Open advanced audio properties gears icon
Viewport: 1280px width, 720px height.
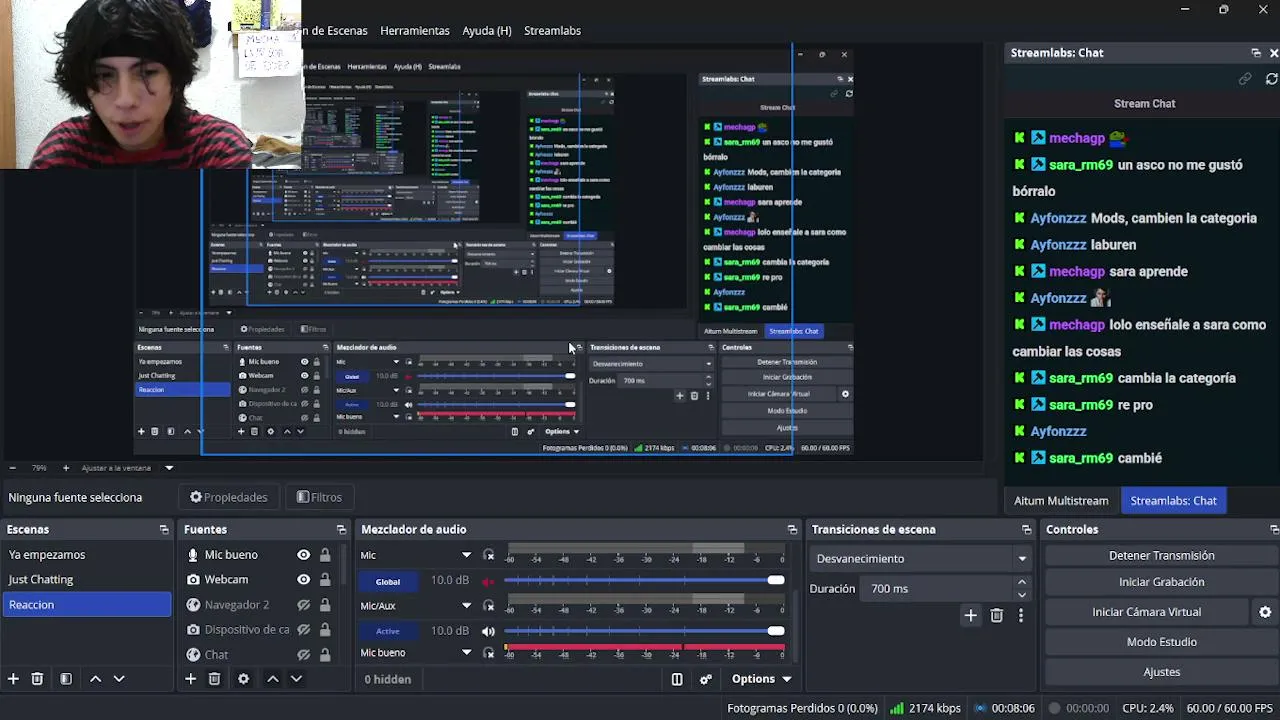(706, 679)
